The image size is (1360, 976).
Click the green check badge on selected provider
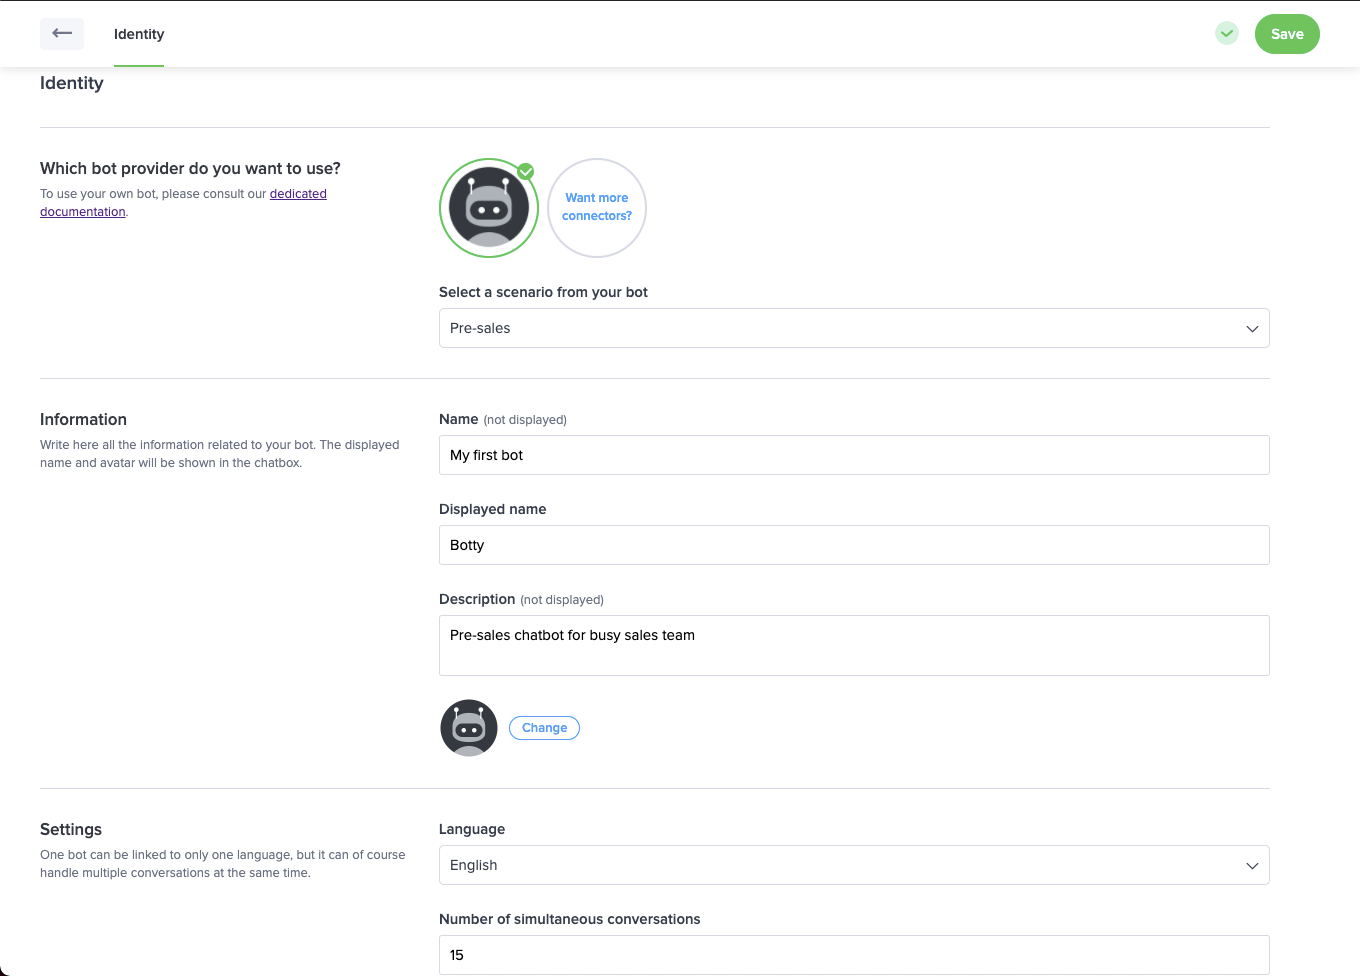pos(526,172)
